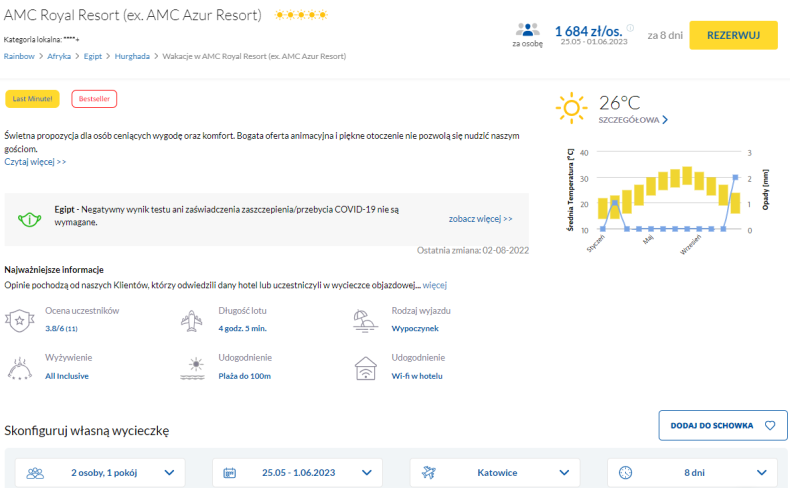Go to the Egipt breadcrumb
The width and height of the screenshot is (790, 488).
(x=93, y=56)
